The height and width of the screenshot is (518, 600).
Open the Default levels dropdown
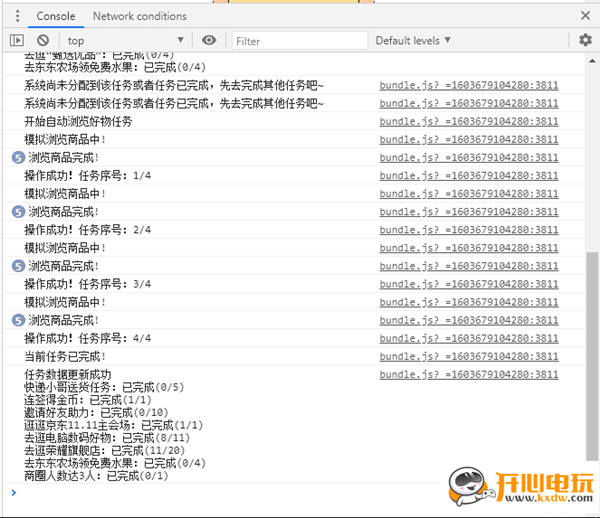tap(413, 41)
